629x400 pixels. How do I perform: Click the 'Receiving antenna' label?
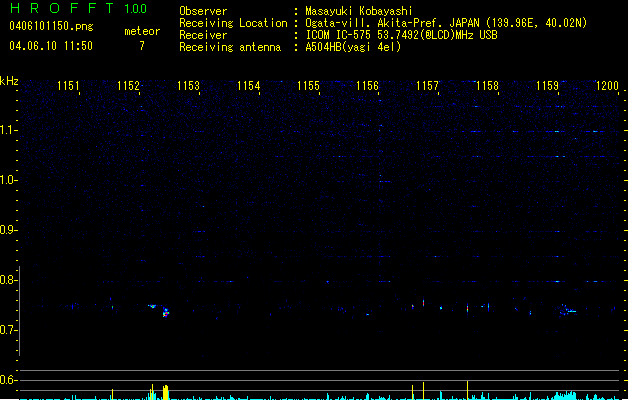[230, 47]
